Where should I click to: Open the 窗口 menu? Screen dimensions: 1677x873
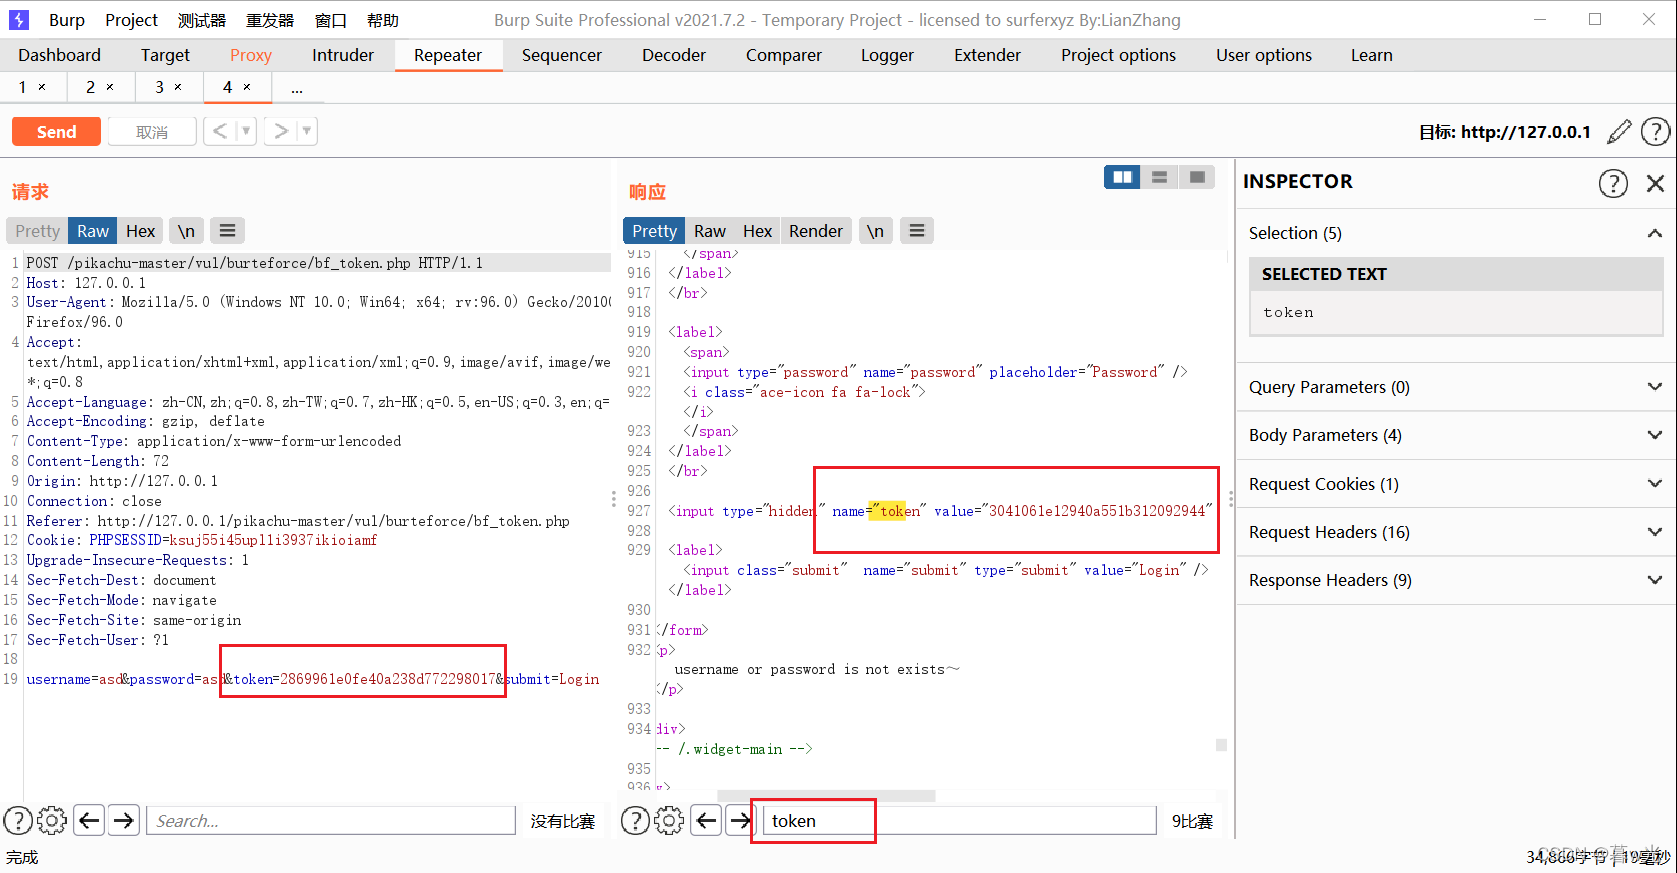(330, 20)
